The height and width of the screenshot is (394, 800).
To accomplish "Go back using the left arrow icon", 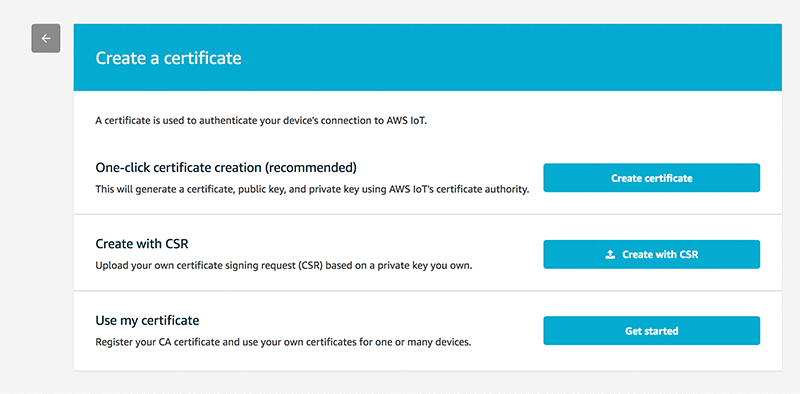I will [46, 38].
